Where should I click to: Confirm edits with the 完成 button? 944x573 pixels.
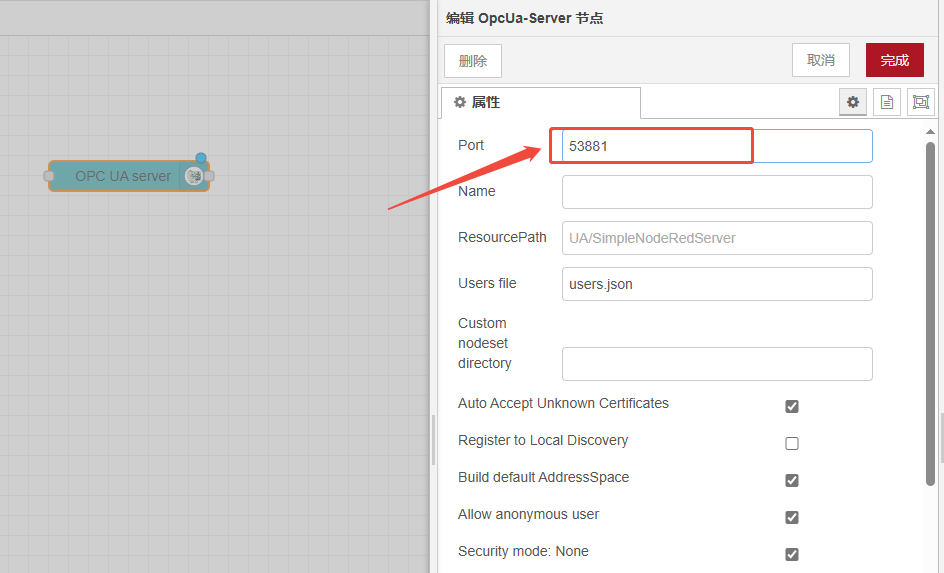coord(894,60)
